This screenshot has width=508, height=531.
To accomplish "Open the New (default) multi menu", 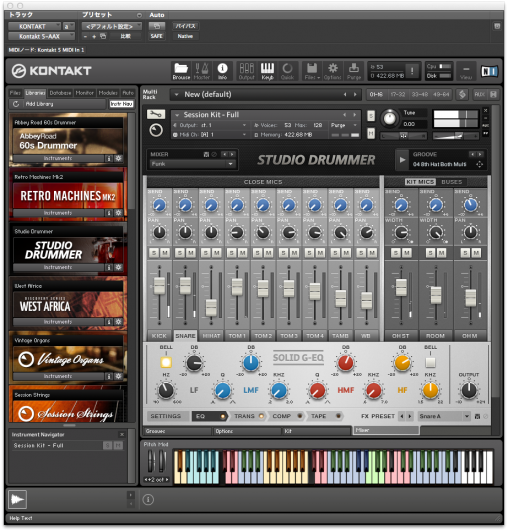I will pyautogui.click(x=265, y=94).
